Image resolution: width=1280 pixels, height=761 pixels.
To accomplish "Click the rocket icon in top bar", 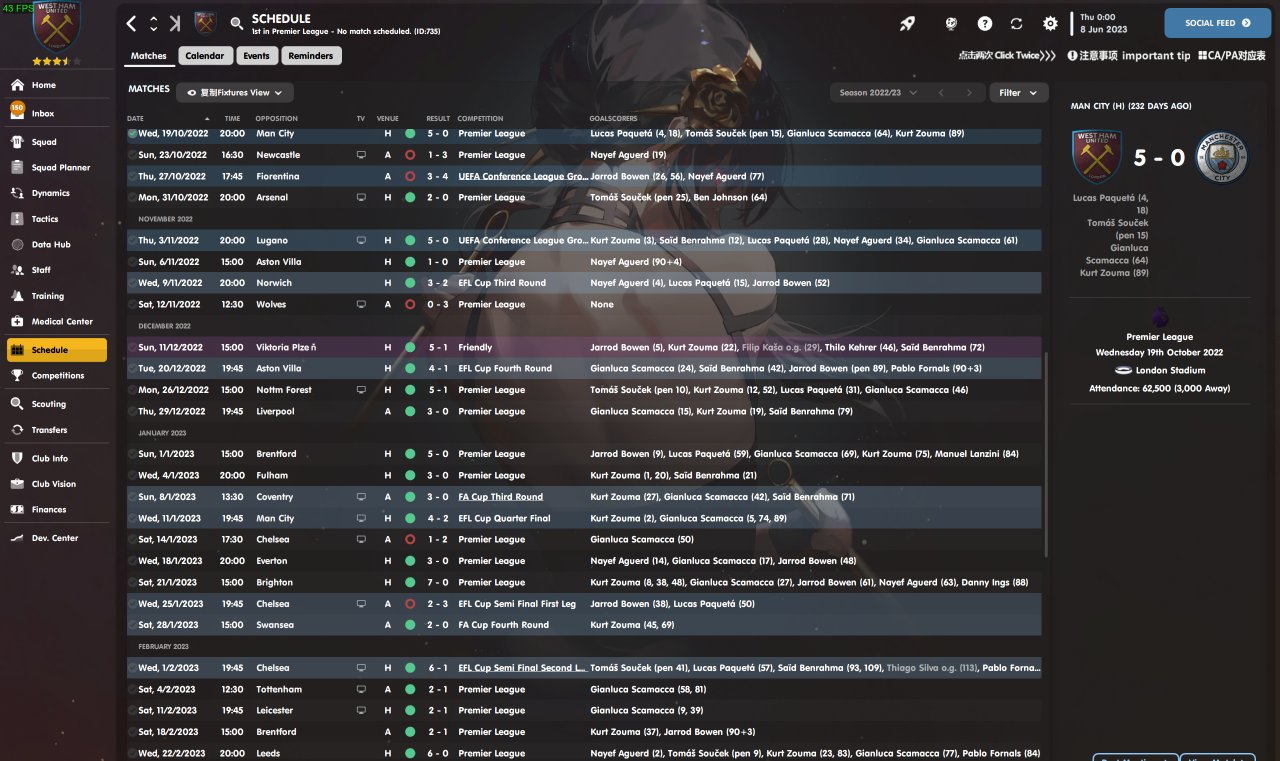I will (x=907, y=23).
